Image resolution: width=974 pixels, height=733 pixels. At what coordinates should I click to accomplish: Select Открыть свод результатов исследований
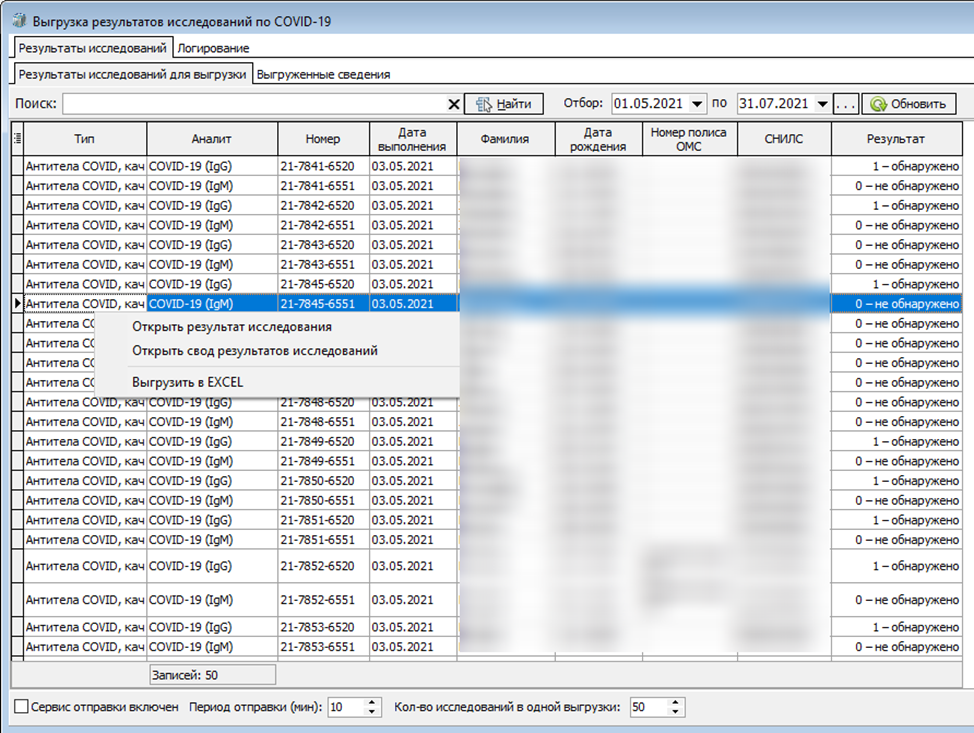tap(254, 351)
